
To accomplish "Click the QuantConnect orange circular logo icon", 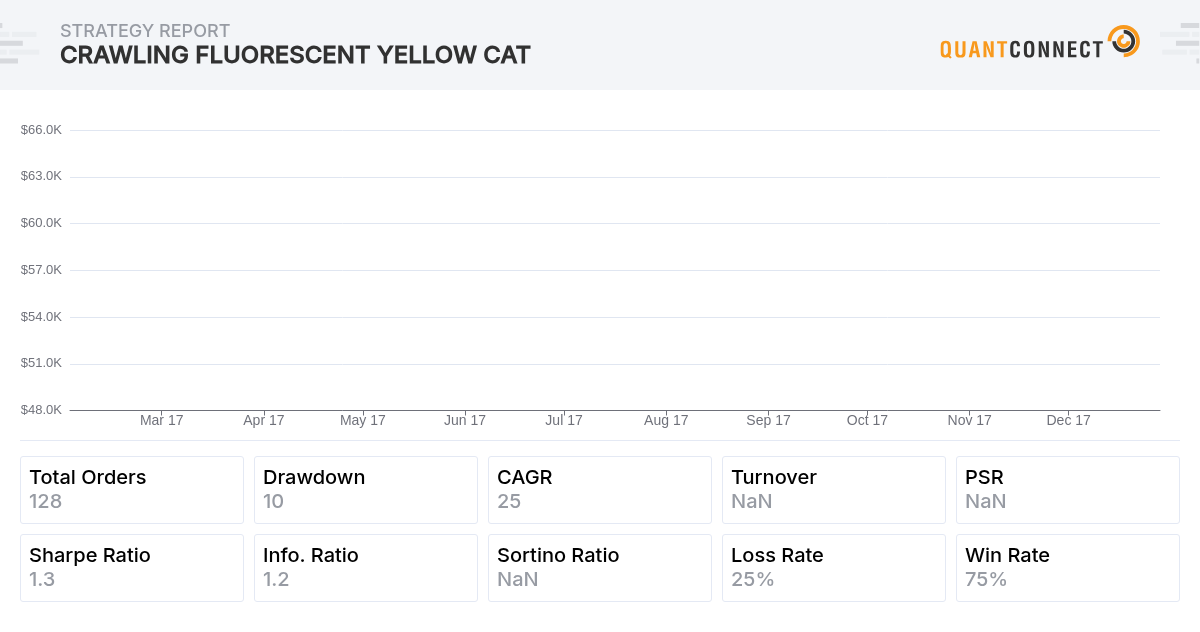I will [x=1124, y=41].
